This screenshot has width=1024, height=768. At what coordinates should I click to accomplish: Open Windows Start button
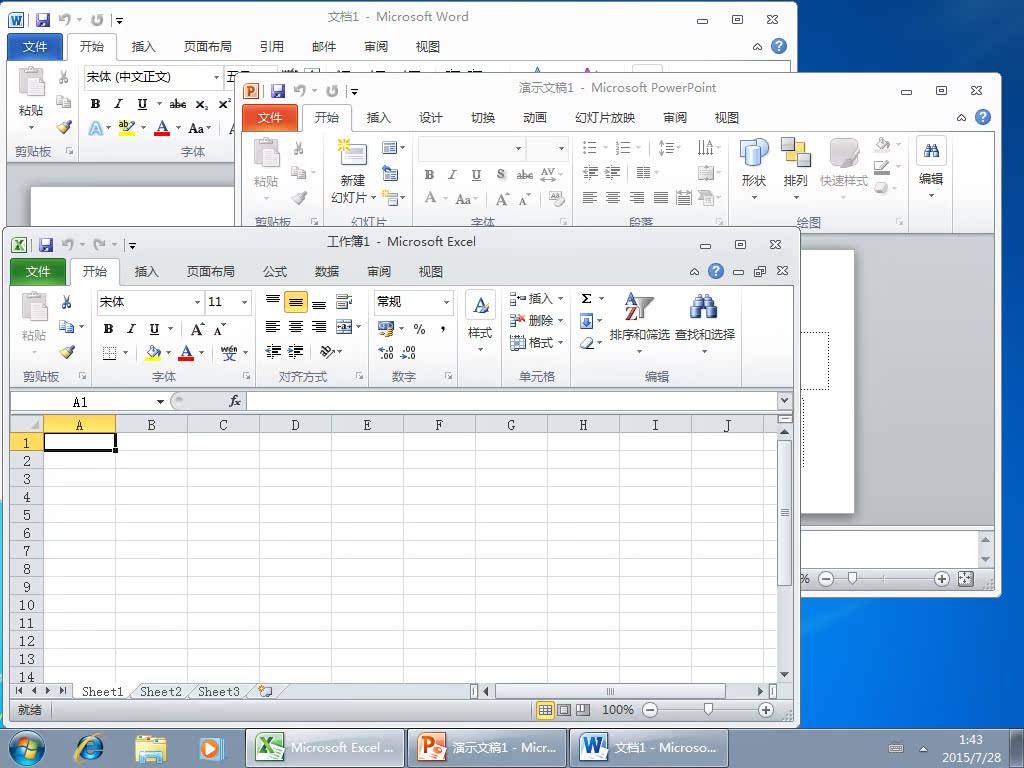(x=27, y=748)
